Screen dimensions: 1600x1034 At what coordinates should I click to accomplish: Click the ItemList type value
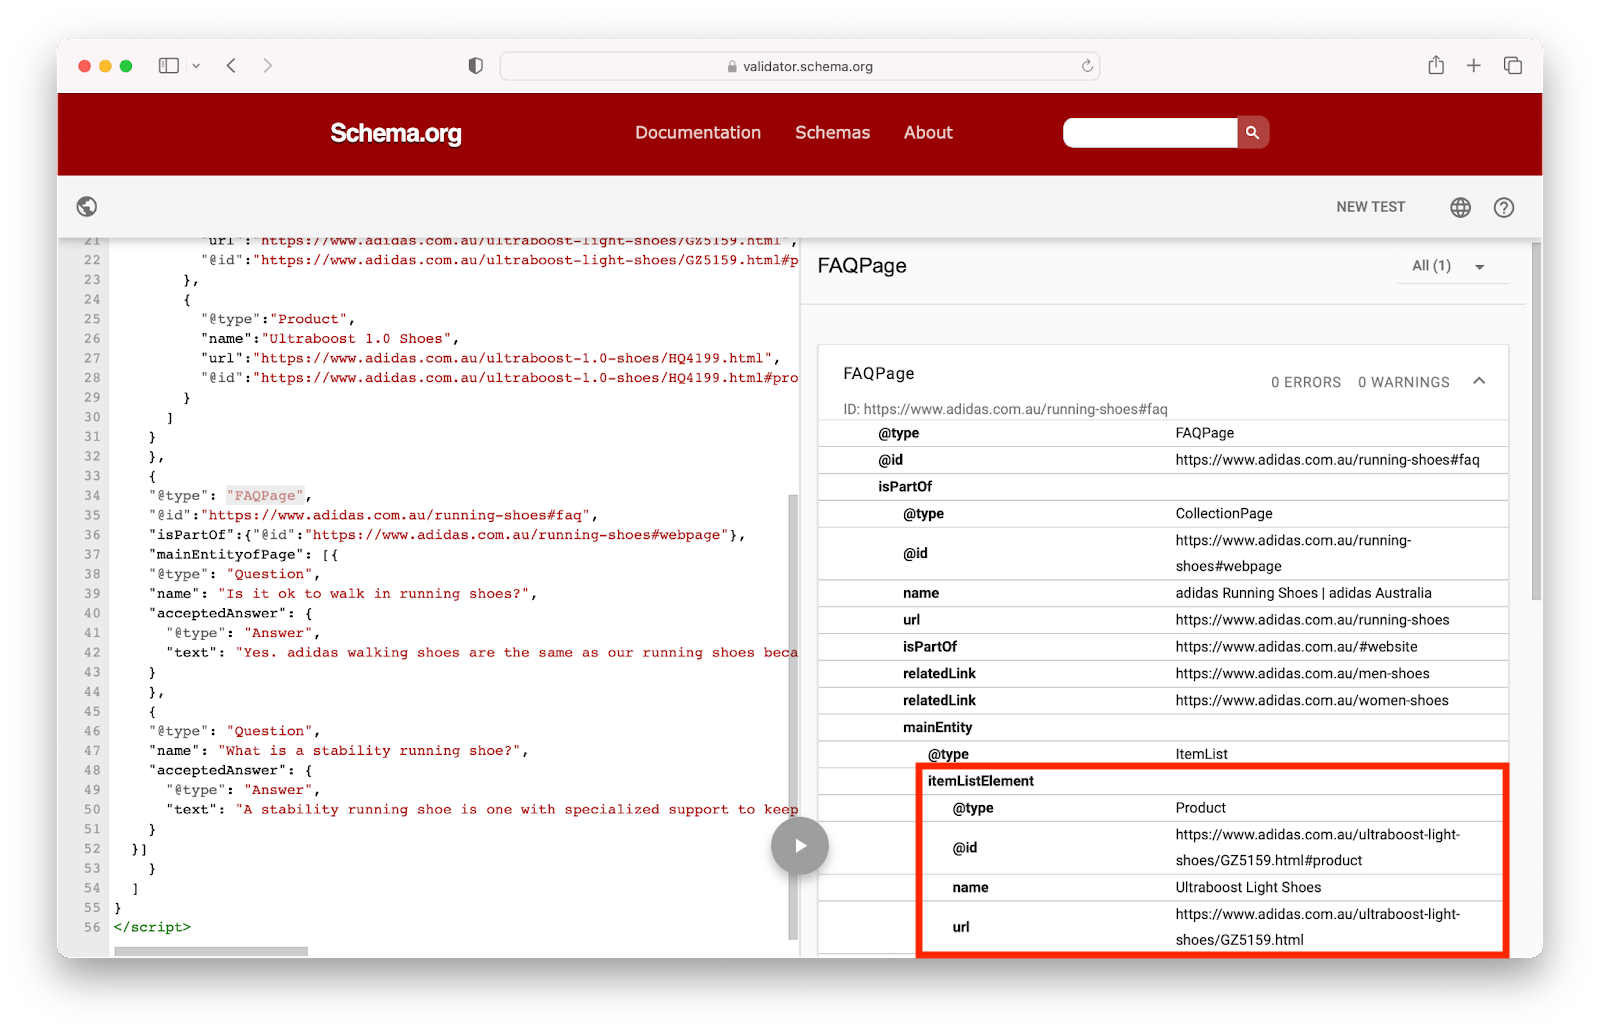[x=1202, y=755]
